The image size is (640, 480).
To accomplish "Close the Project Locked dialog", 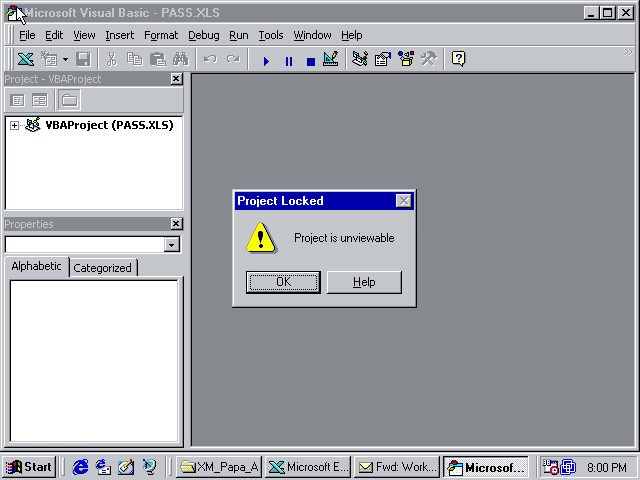I will pyautogui.click(x=404, y=201).
